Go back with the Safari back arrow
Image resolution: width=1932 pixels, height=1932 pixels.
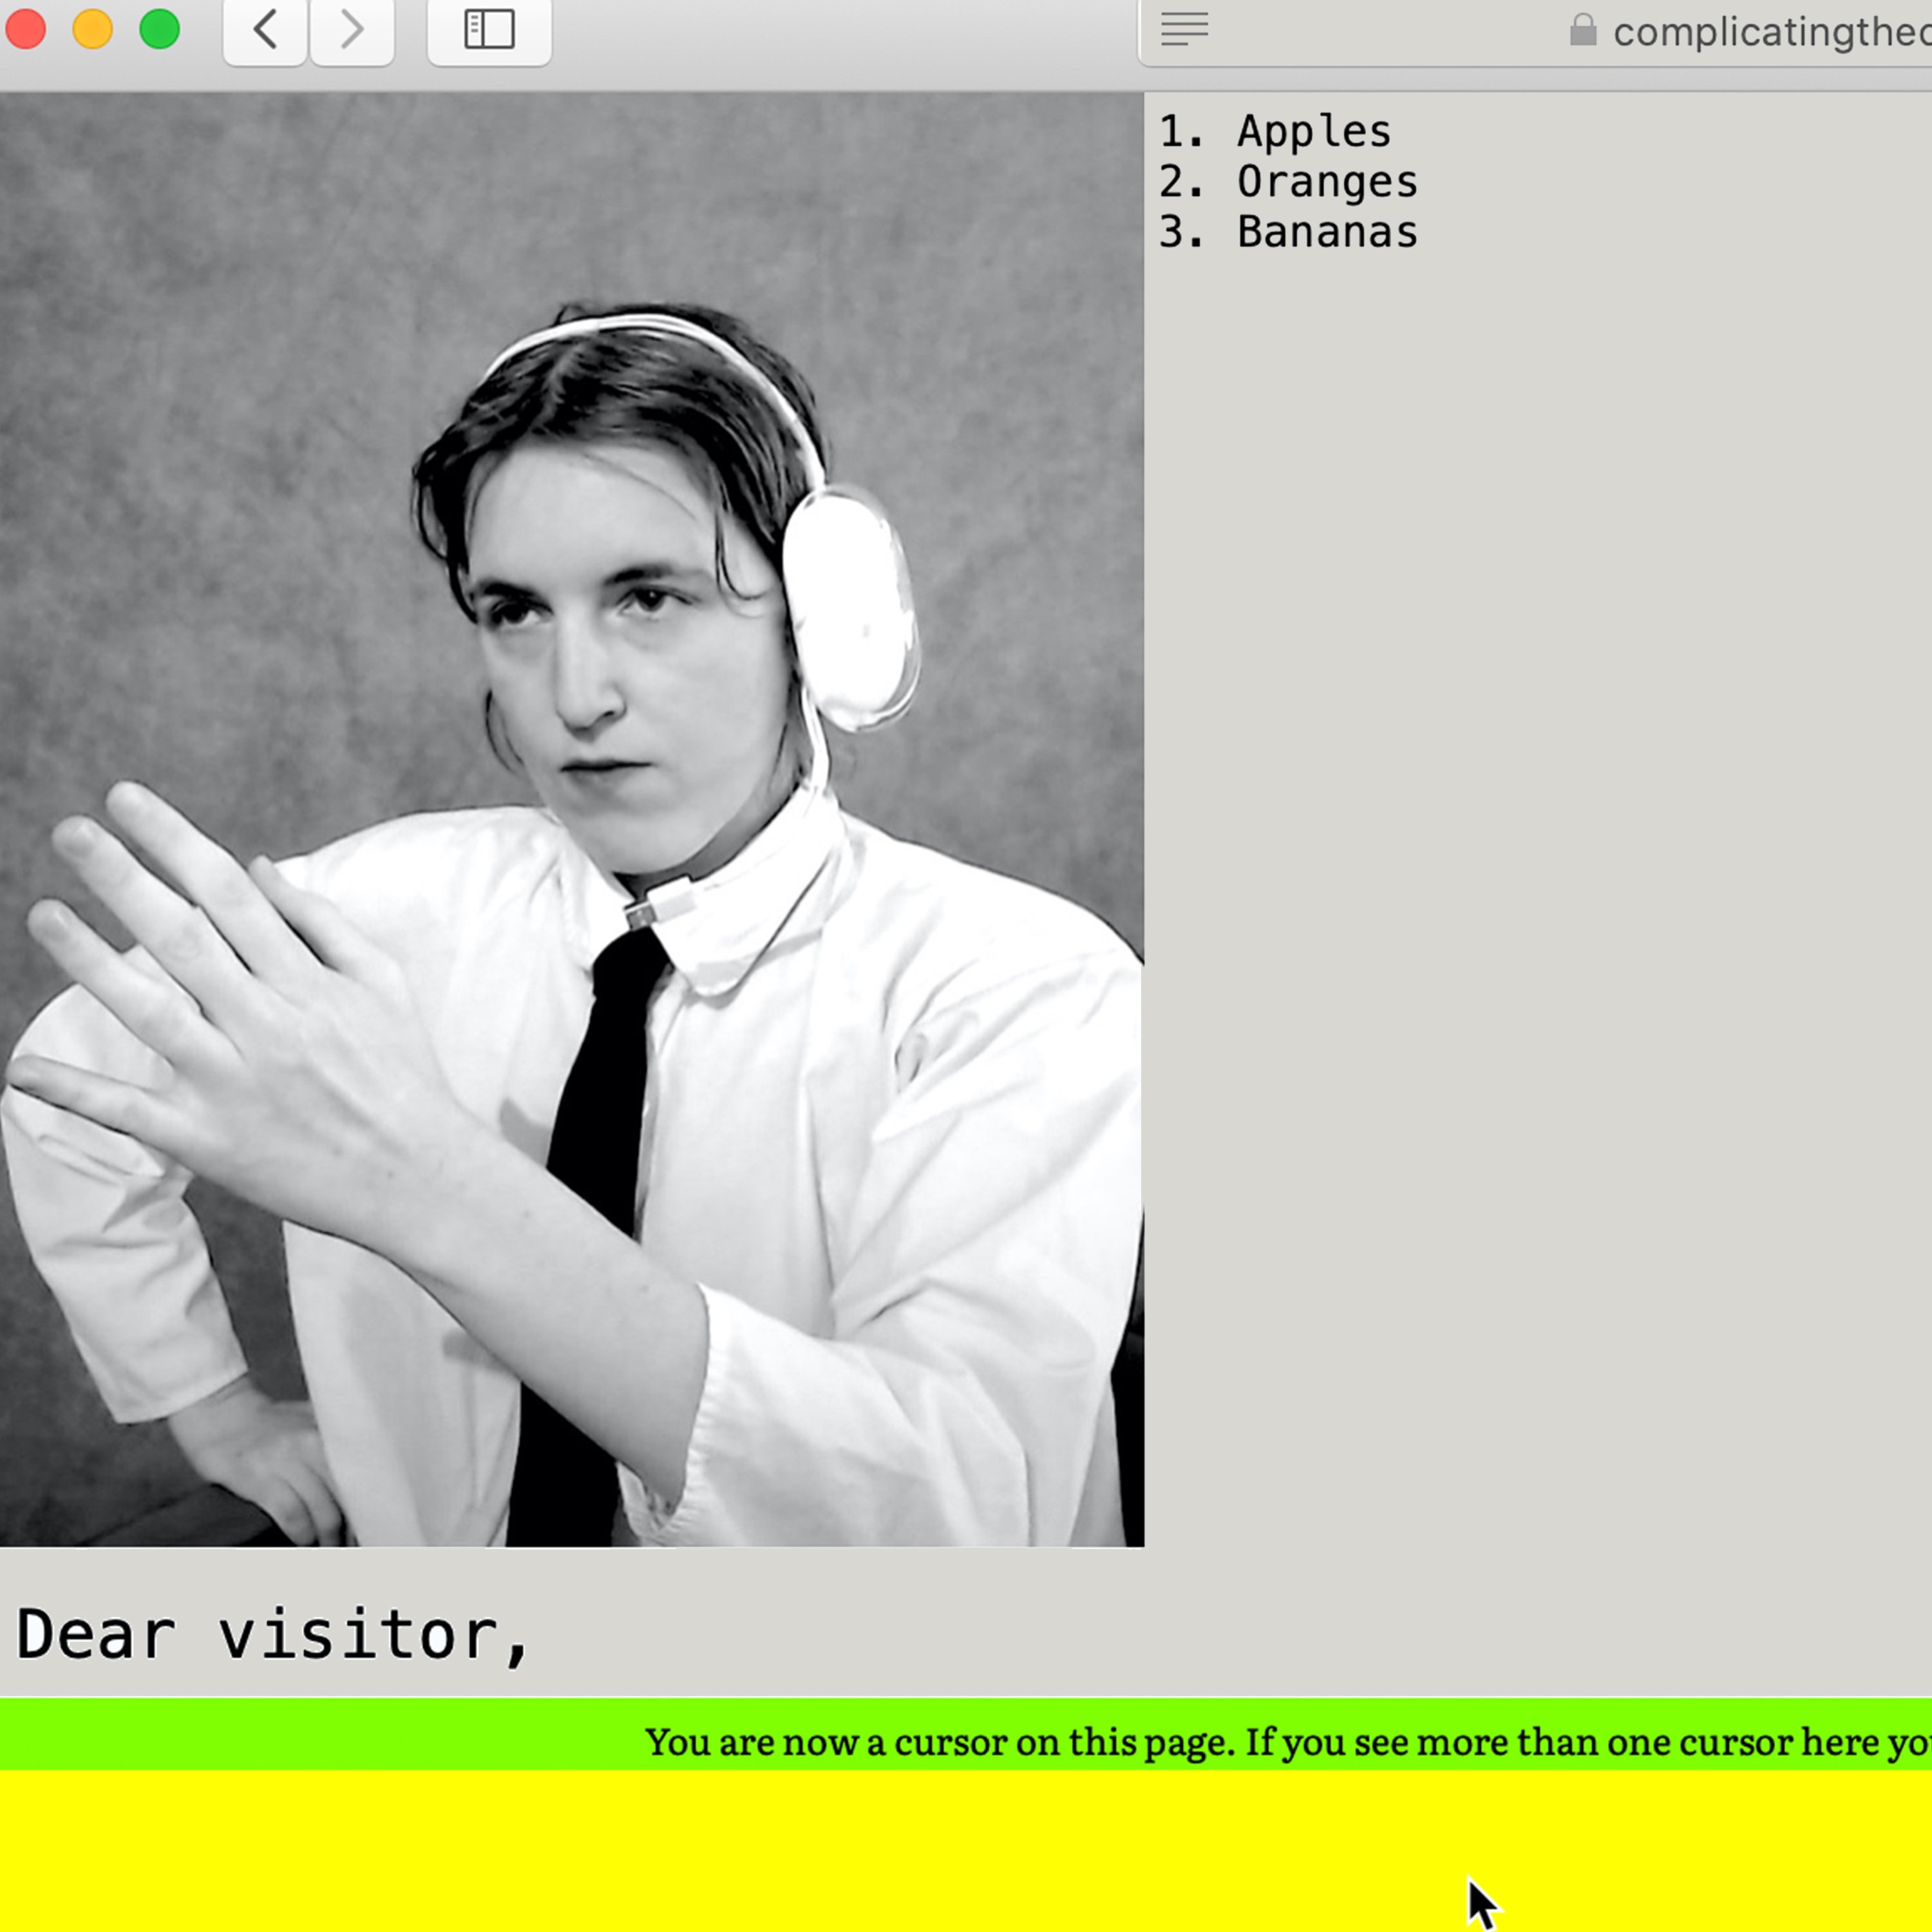(x=265, y=30)
